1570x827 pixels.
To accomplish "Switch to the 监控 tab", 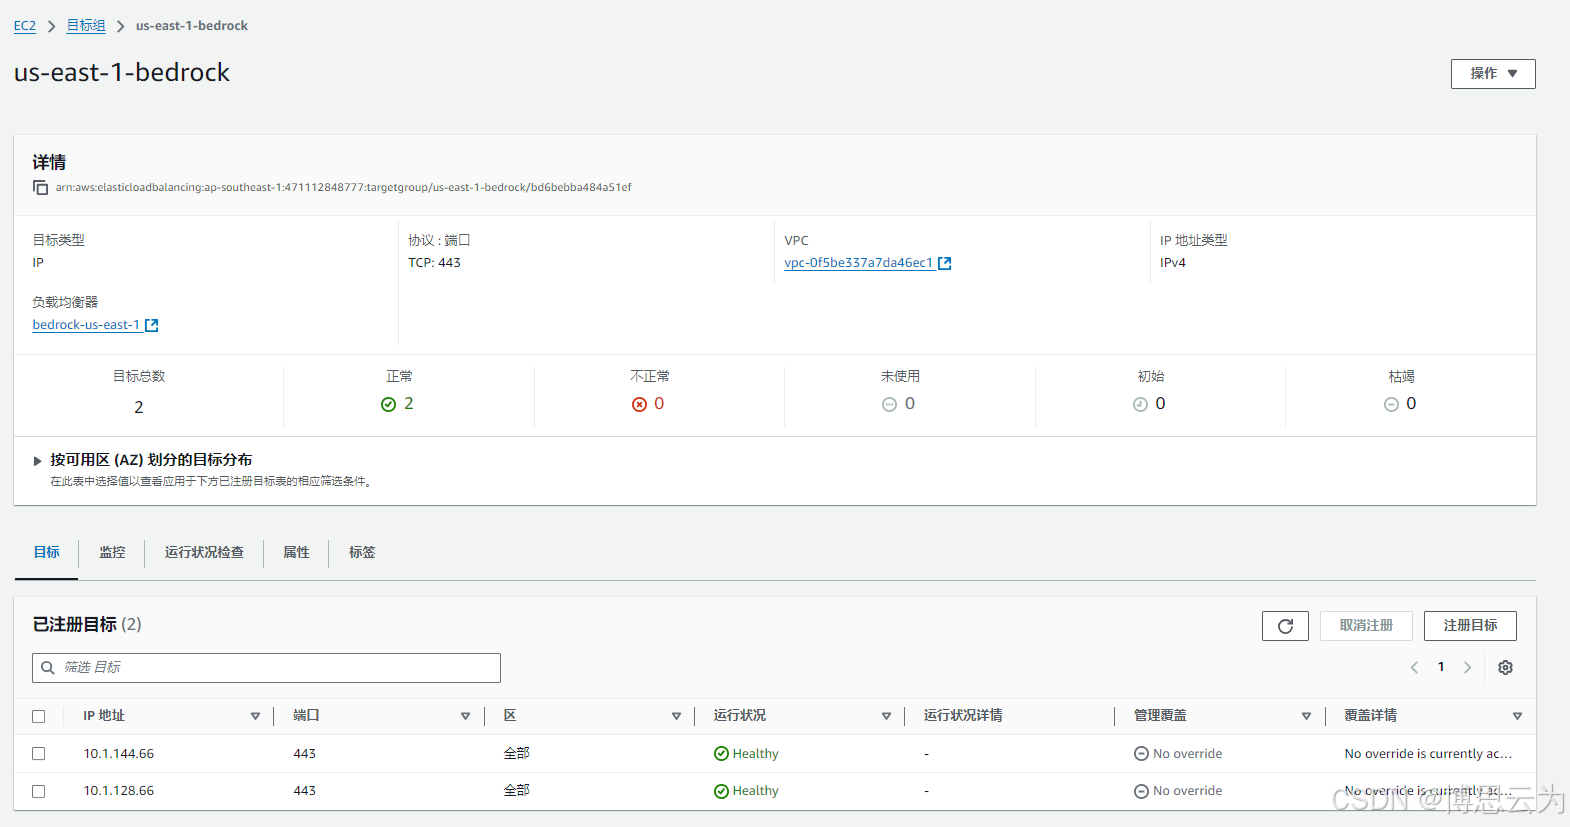I will point(112,552).
